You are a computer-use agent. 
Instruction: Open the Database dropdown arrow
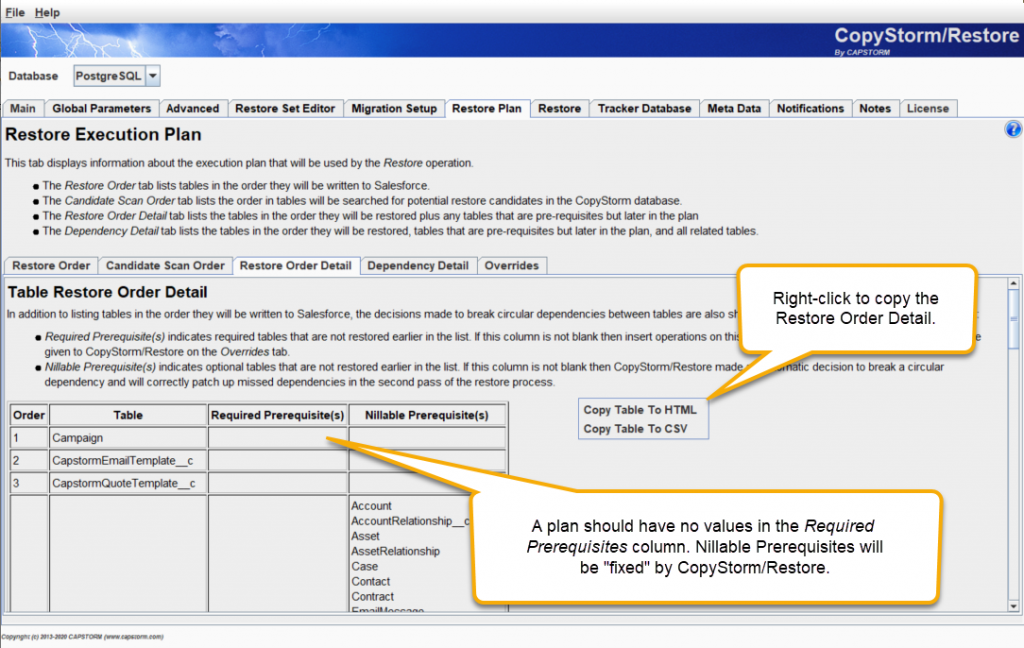coord(152,76)
